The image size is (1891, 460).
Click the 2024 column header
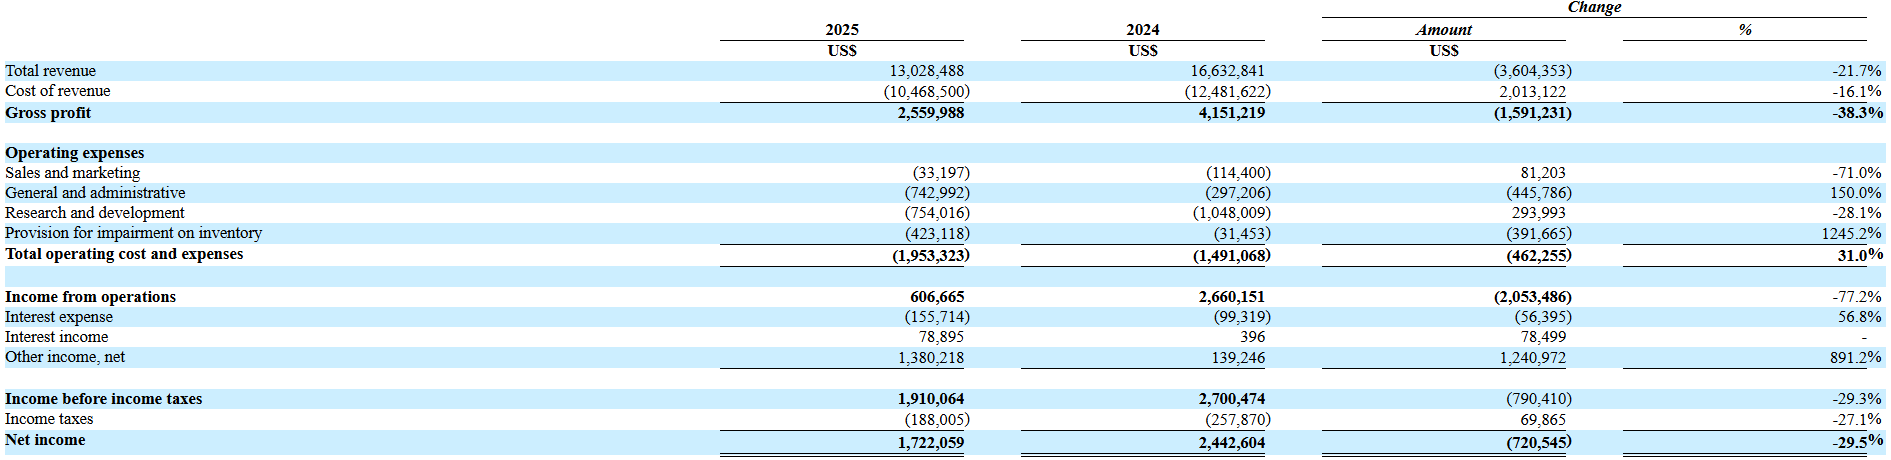tap(1142, 30)
